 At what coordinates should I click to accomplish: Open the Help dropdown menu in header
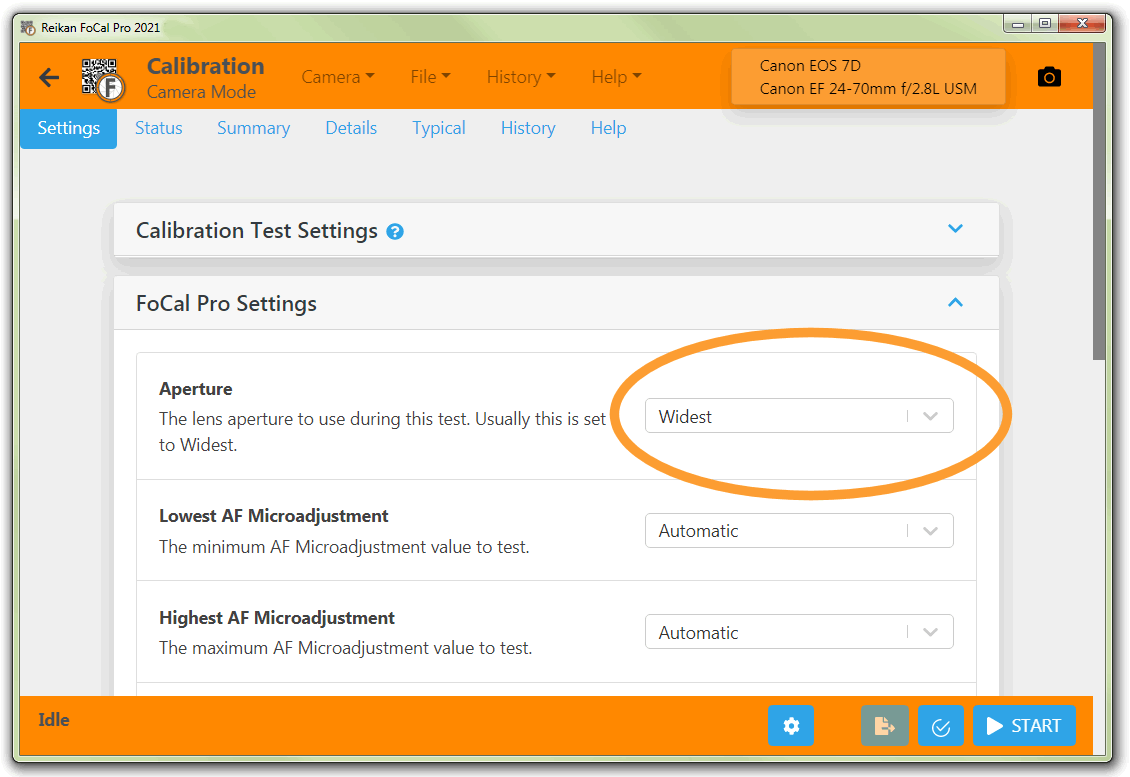[x=616, y=76]
